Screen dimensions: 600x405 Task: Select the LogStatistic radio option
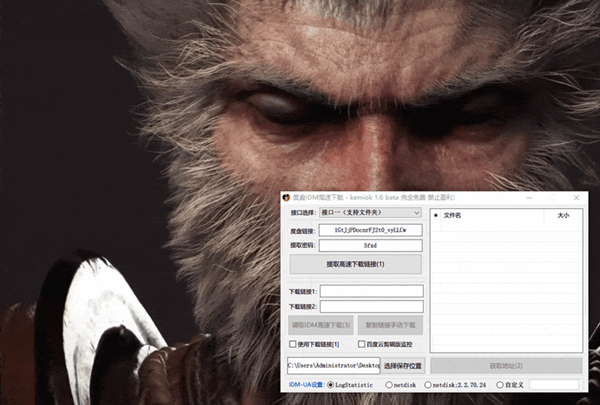click(x=331, y=385)
